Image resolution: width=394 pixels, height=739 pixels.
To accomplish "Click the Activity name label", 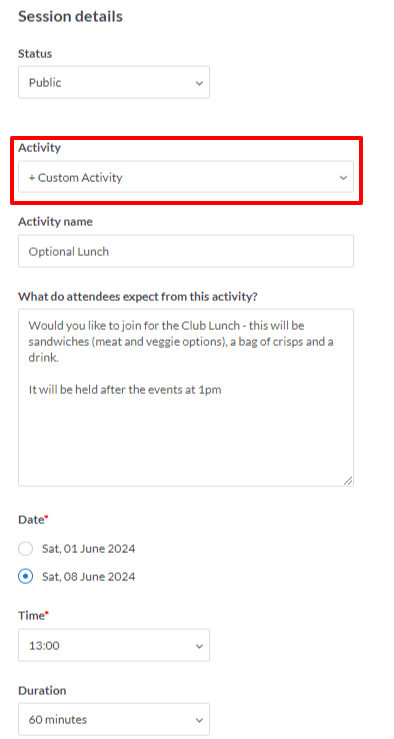I will pos(55,222).
